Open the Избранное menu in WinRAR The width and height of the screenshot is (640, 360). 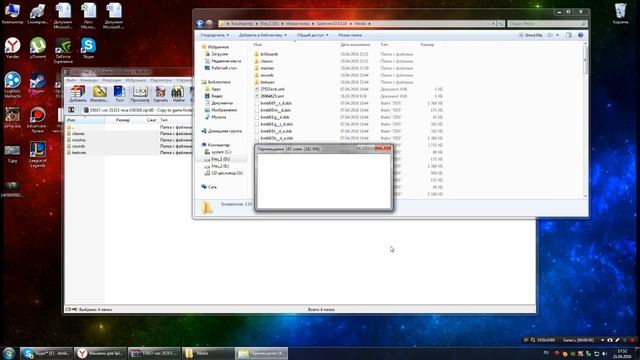point(136,80)
